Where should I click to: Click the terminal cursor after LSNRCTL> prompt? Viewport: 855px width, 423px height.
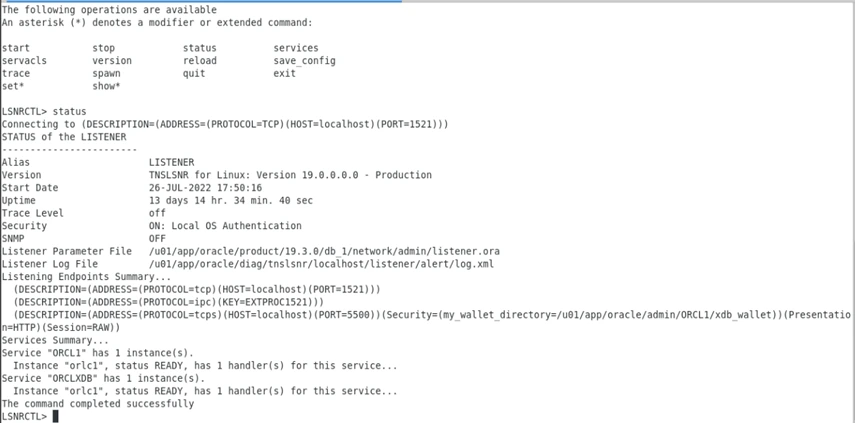coord(56,416)
